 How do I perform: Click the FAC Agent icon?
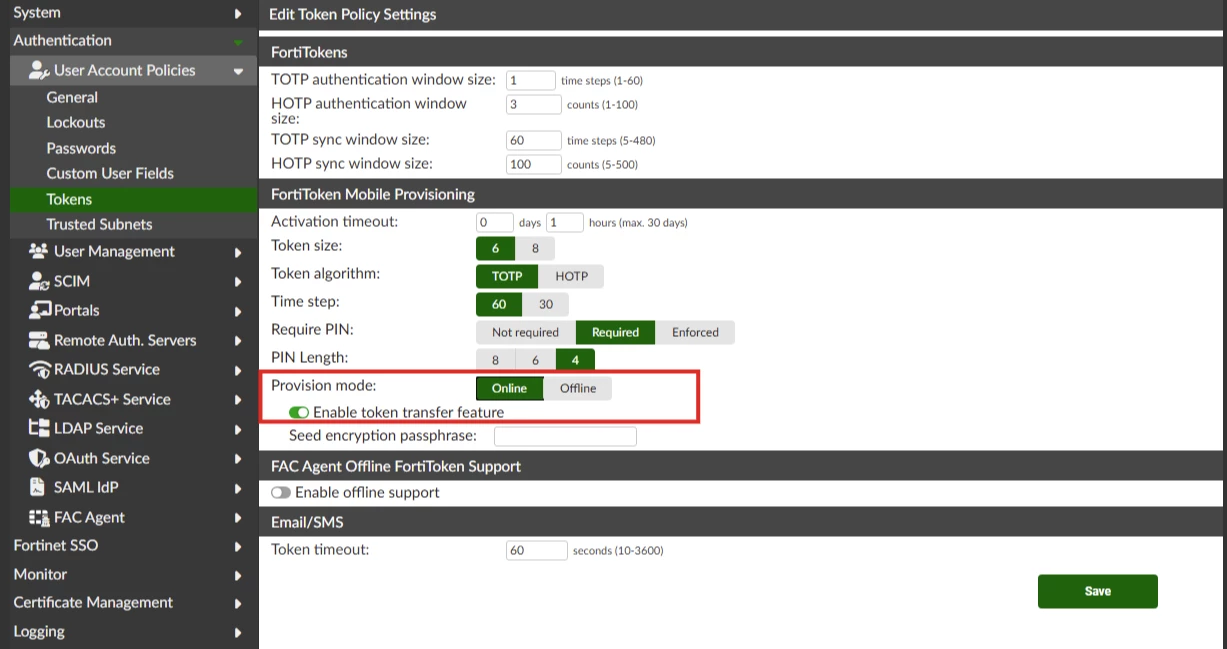38,517
